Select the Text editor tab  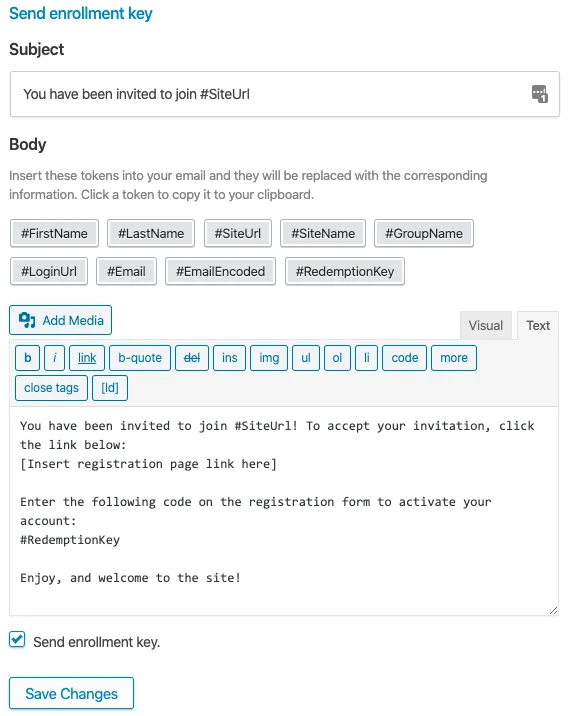click(538, 325)
